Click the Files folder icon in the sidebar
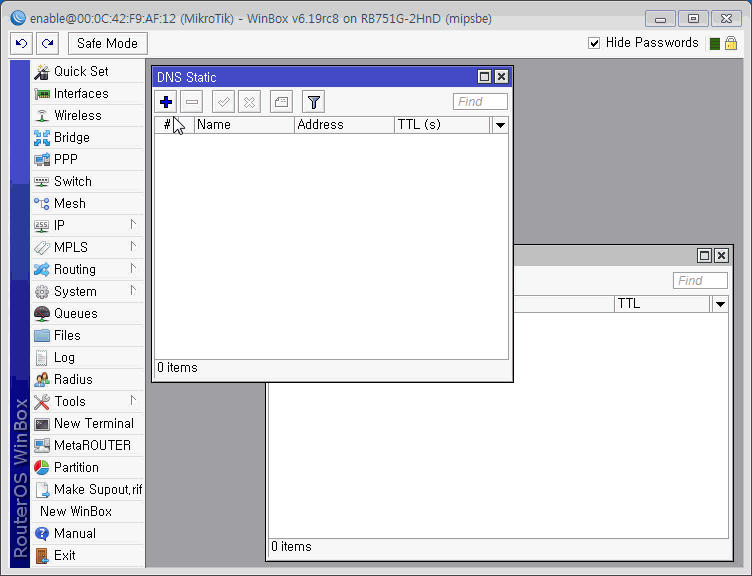This screenshot has height=576, width=752. [42, 336]
